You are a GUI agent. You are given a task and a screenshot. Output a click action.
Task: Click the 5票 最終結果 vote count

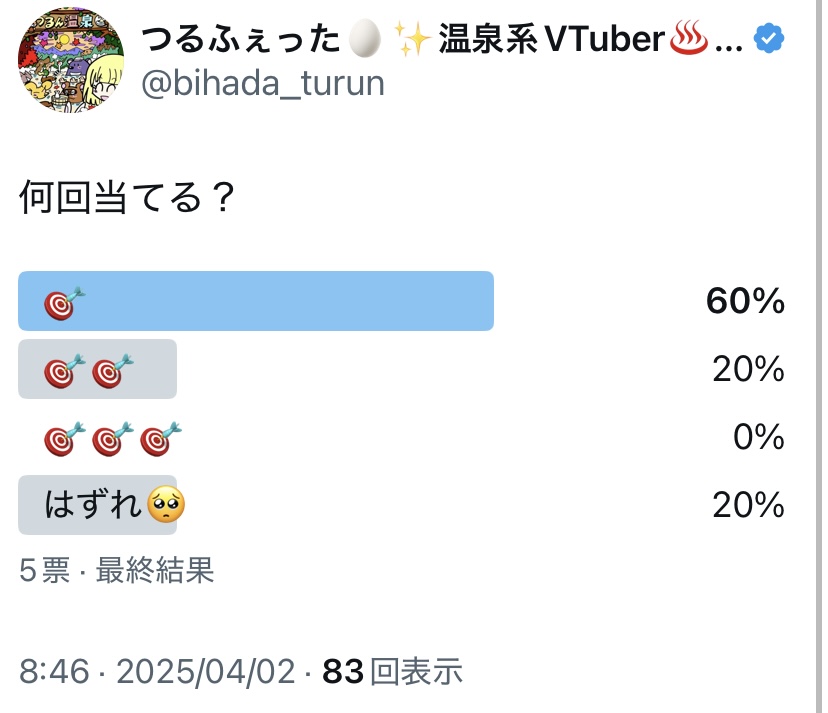pos(116,570)
